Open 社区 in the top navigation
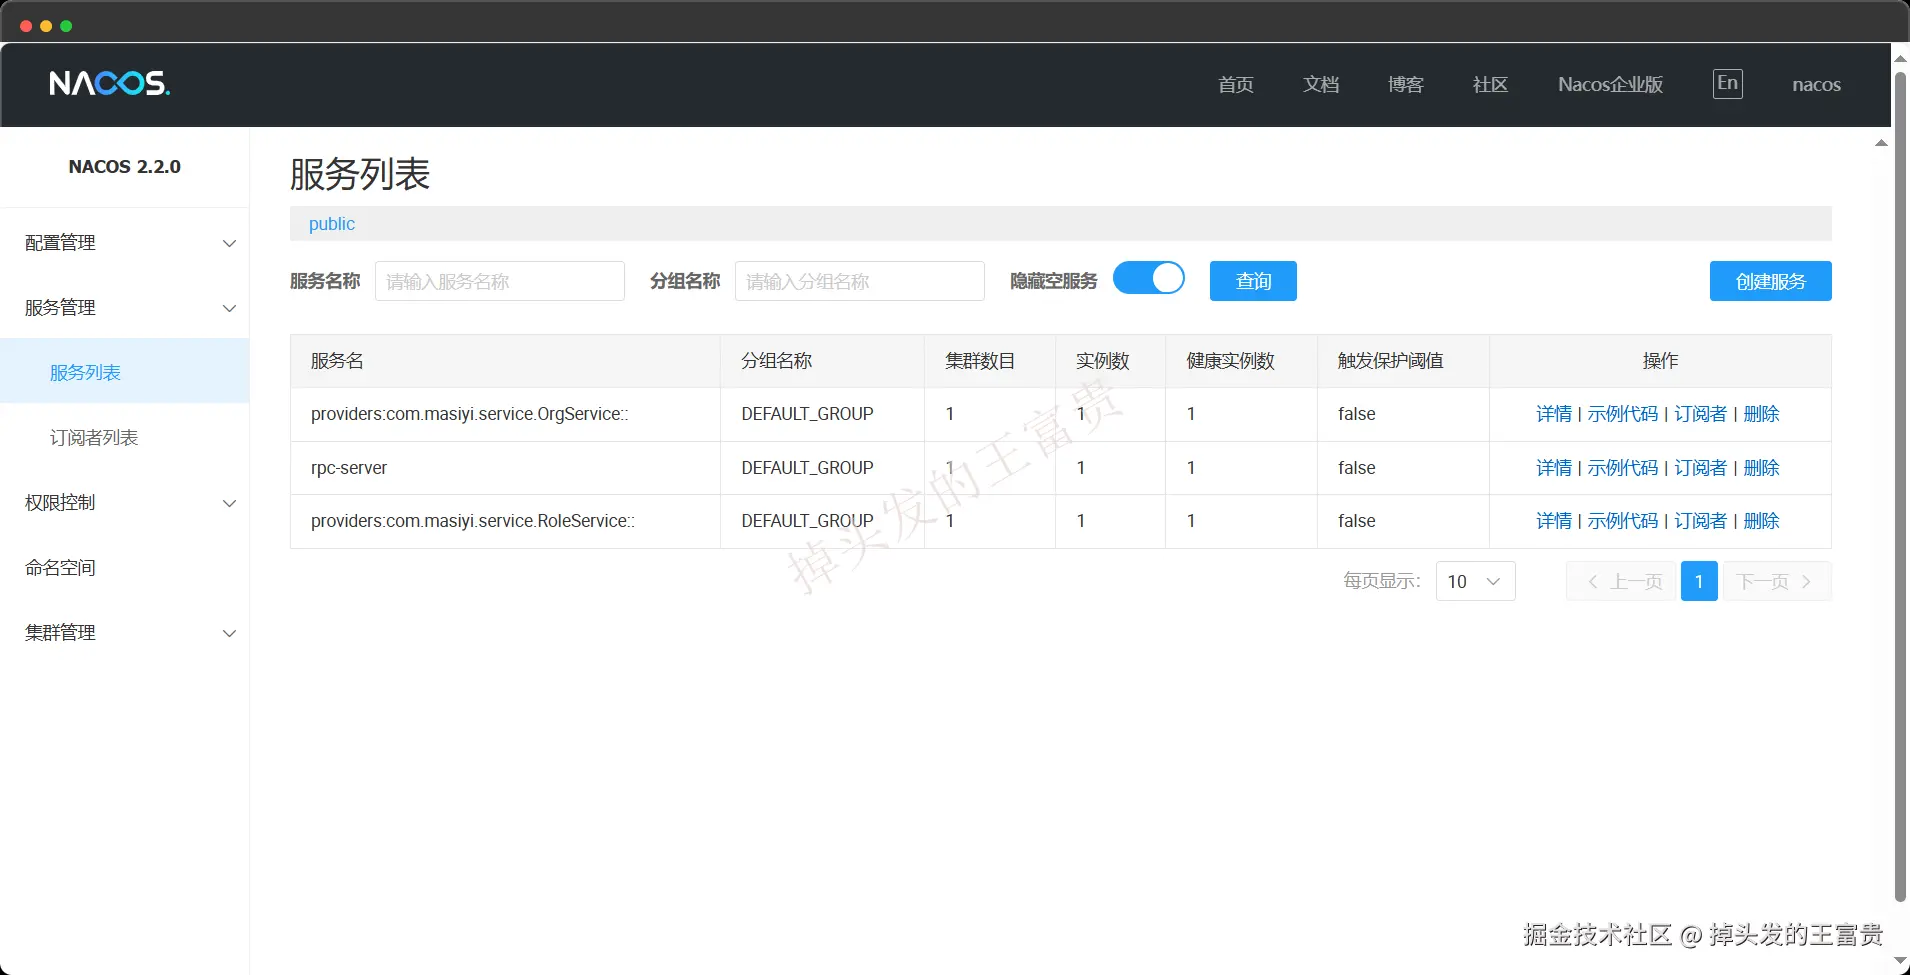This screenshot has width=1910, height=975. 1490,85
